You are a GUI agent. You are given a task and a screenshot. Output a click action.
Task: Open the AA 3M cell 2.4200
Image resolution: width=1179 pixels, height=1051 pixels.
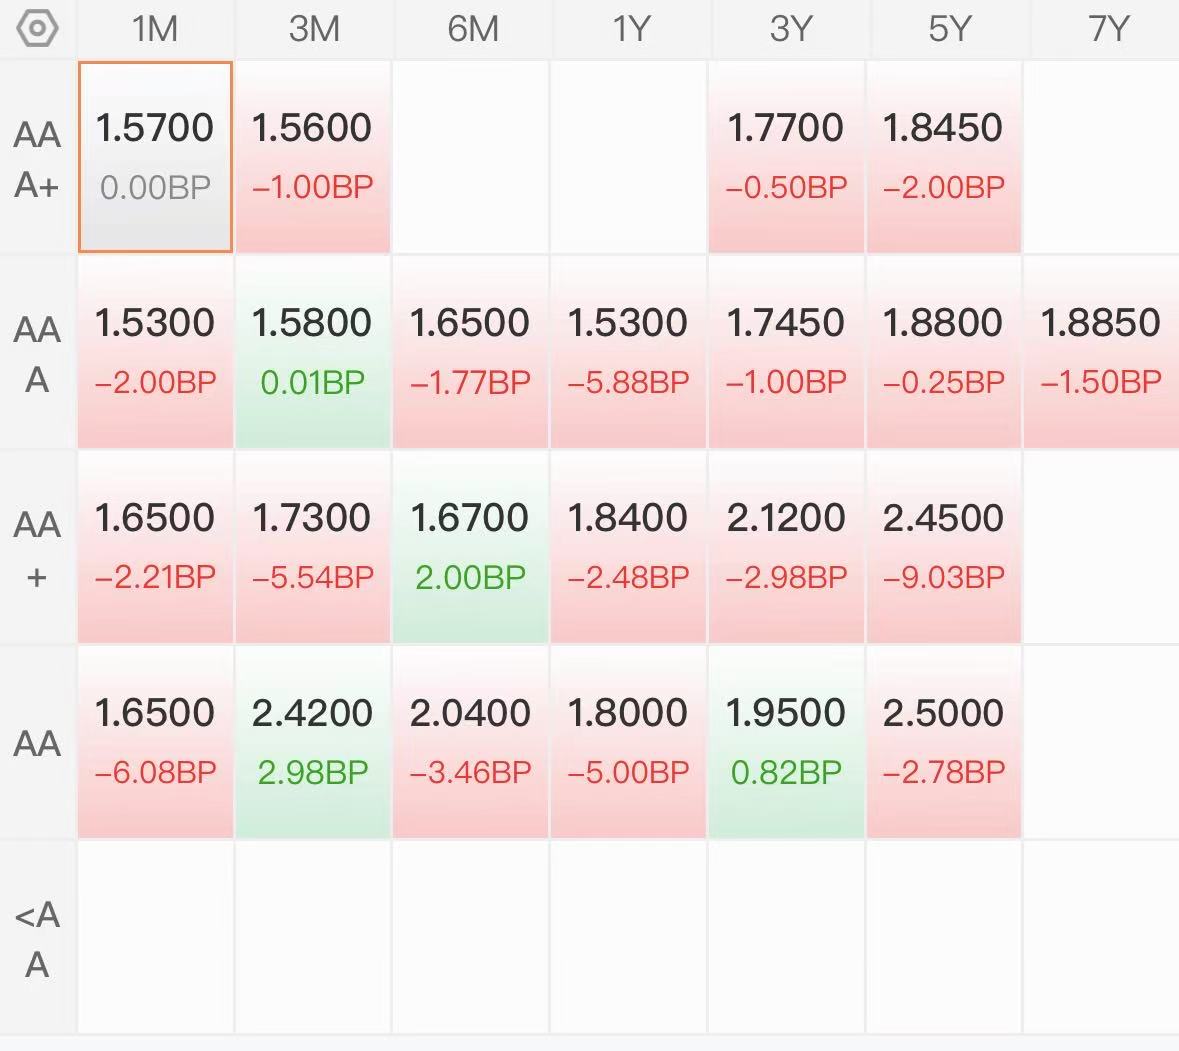[x=314, y=742]
